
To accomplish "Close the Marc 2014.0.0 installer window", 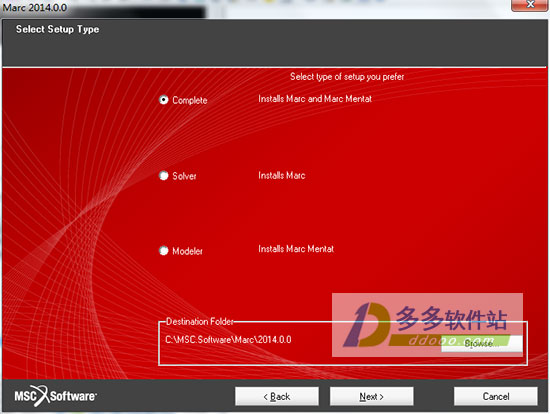I will [530, 5].
